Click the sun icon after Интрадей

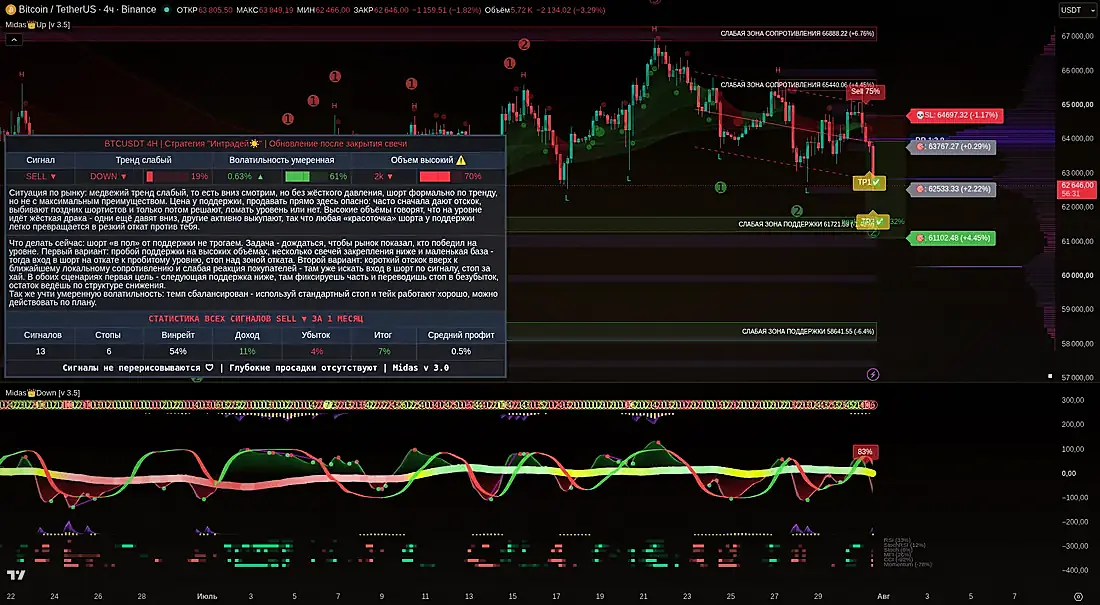pos(254,143)
